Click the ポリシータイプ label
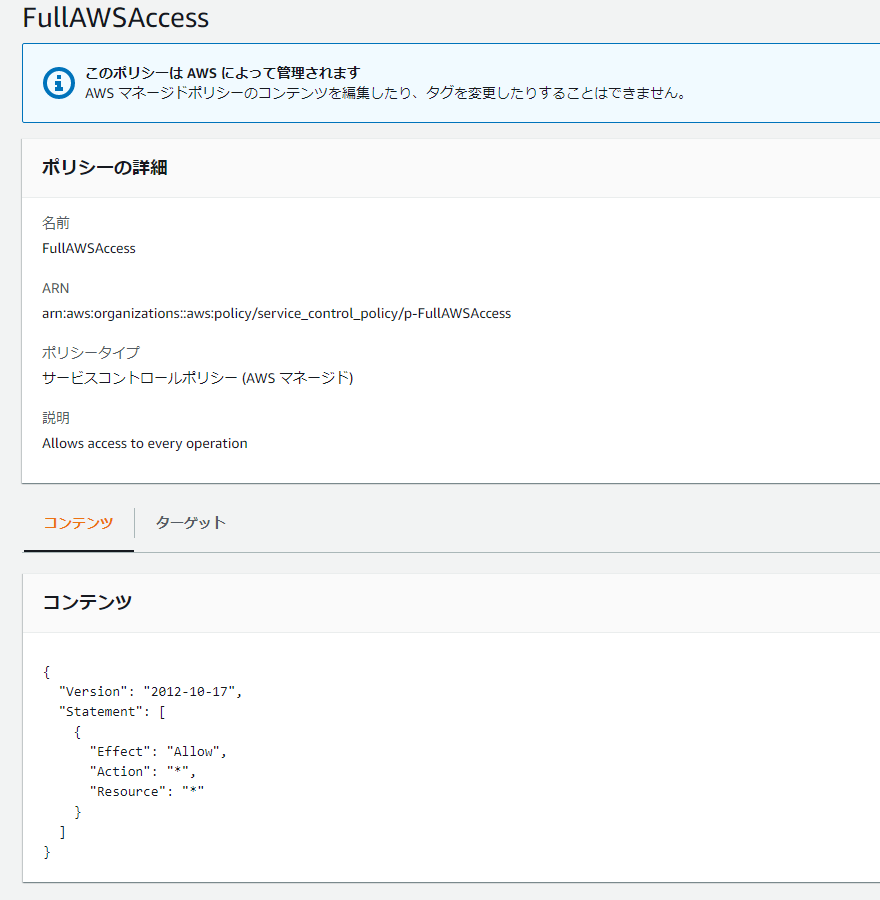Image resolution: width=880 pixels, height=900 pixels. [x=91, y=352]
